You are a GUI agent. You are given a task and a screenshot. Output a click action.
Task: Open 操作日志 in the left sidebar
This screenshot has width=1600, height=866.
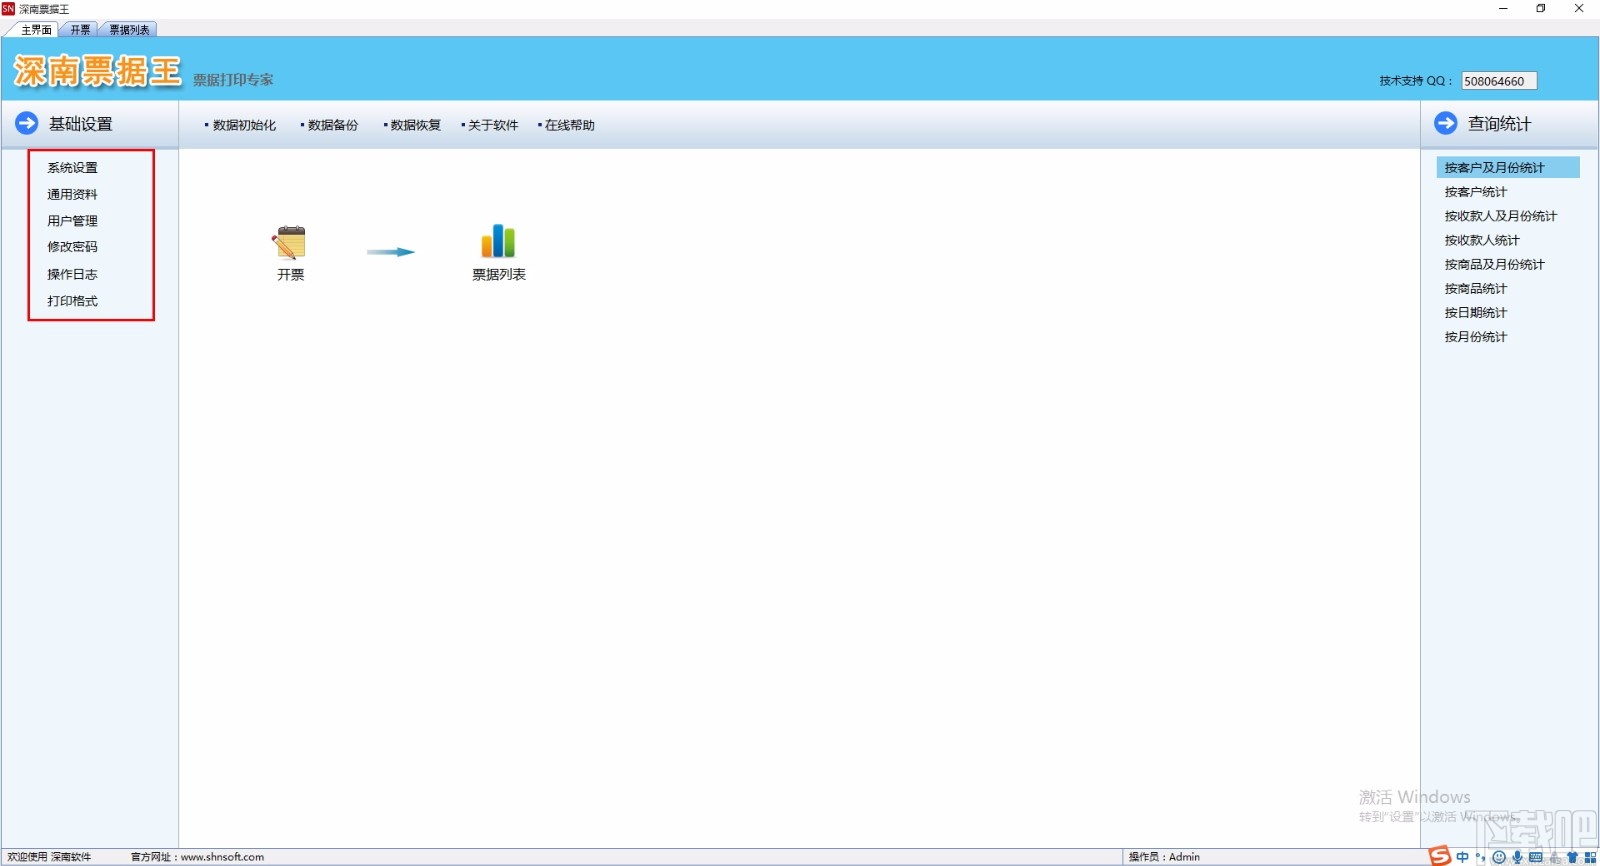click(x=72, y=274)
